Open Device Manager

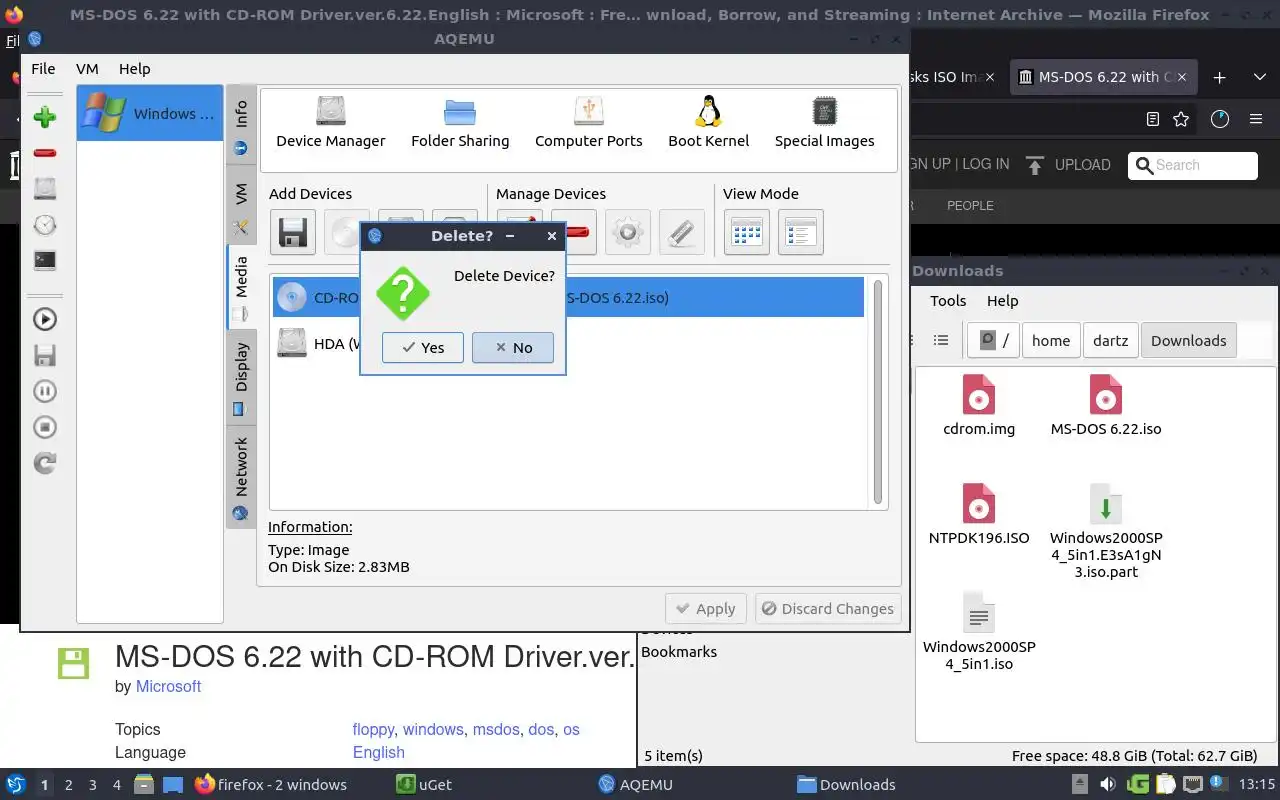(331, 122)
